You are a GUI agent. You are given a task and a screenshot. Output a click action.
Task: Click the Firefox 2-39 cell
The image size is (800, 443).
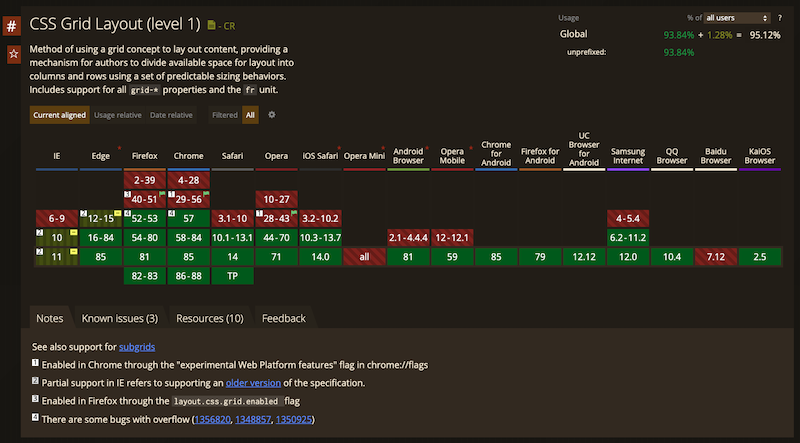[144, 180]
